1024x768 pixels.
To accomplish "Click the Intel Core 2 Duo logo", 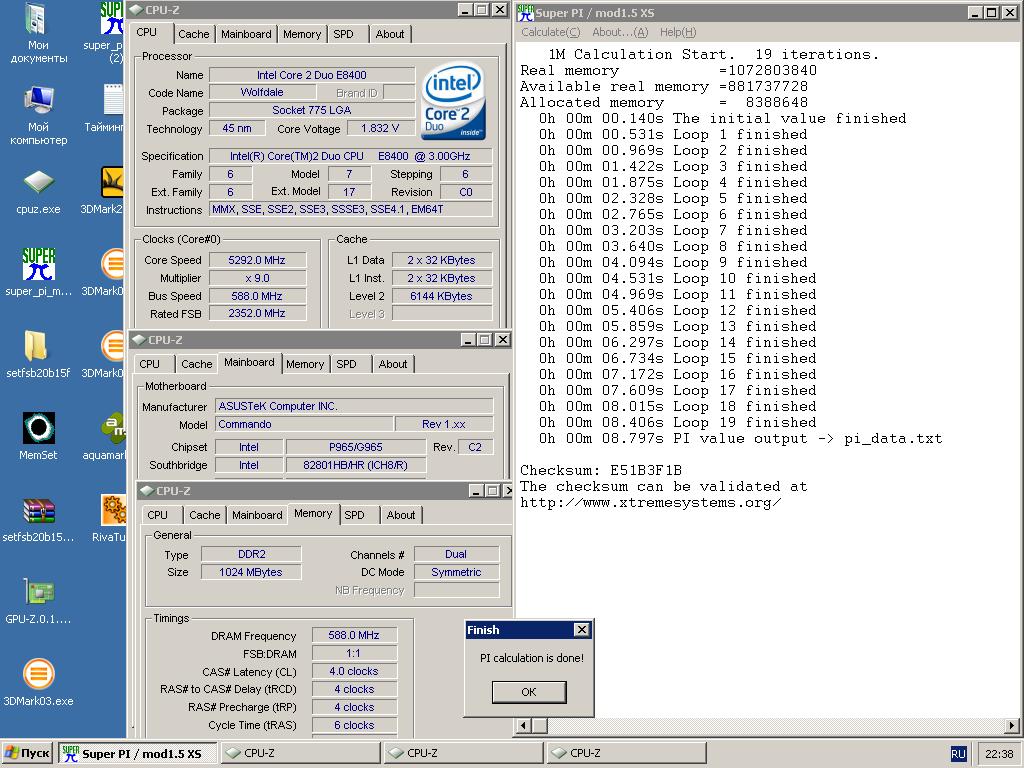I will pos(453,101).
